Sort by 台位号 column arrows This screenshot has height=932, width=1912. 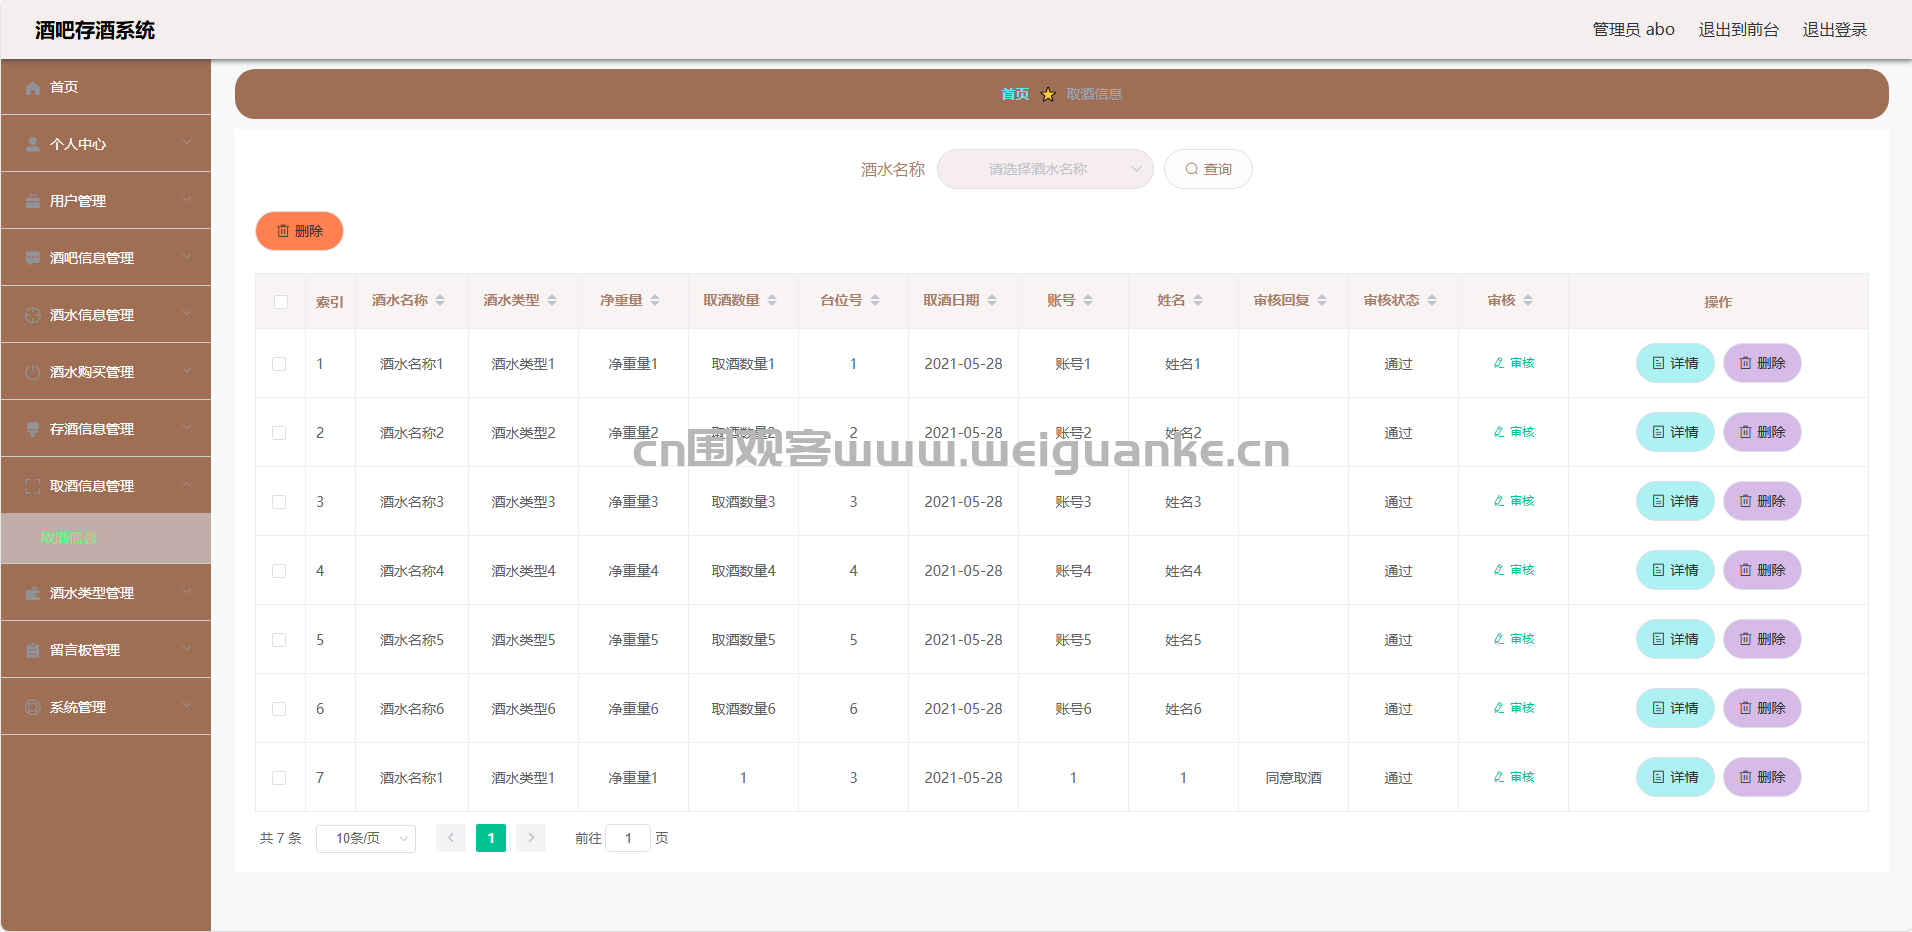click(x=875, y=300)
